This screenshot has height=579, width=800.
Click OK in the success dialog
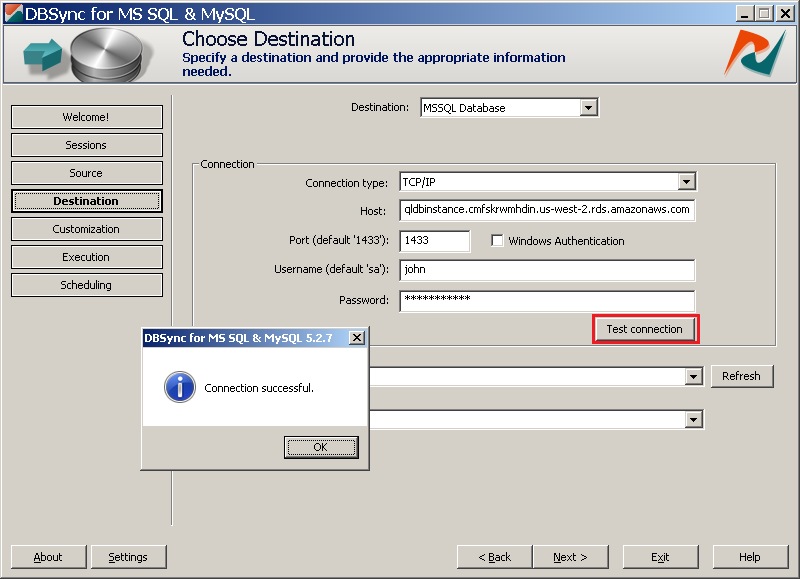pyautogui.click(x=321, y=447)
